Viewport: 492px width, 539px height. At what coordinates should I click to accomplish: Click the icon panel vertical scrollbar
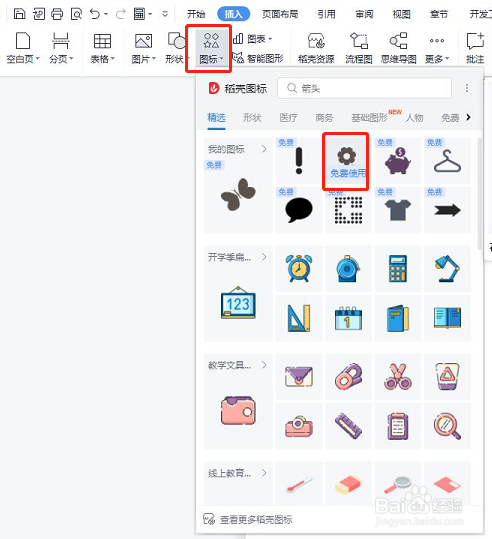coord(479,193)
